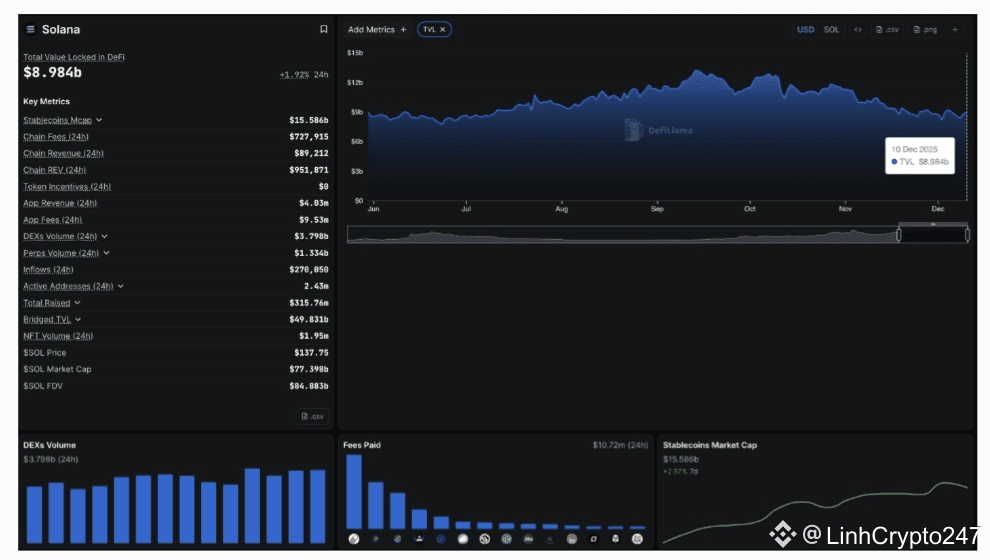The image size is (990, 560).
Task: Click the plus button at chart toolbar end
Action: point(955,30)
